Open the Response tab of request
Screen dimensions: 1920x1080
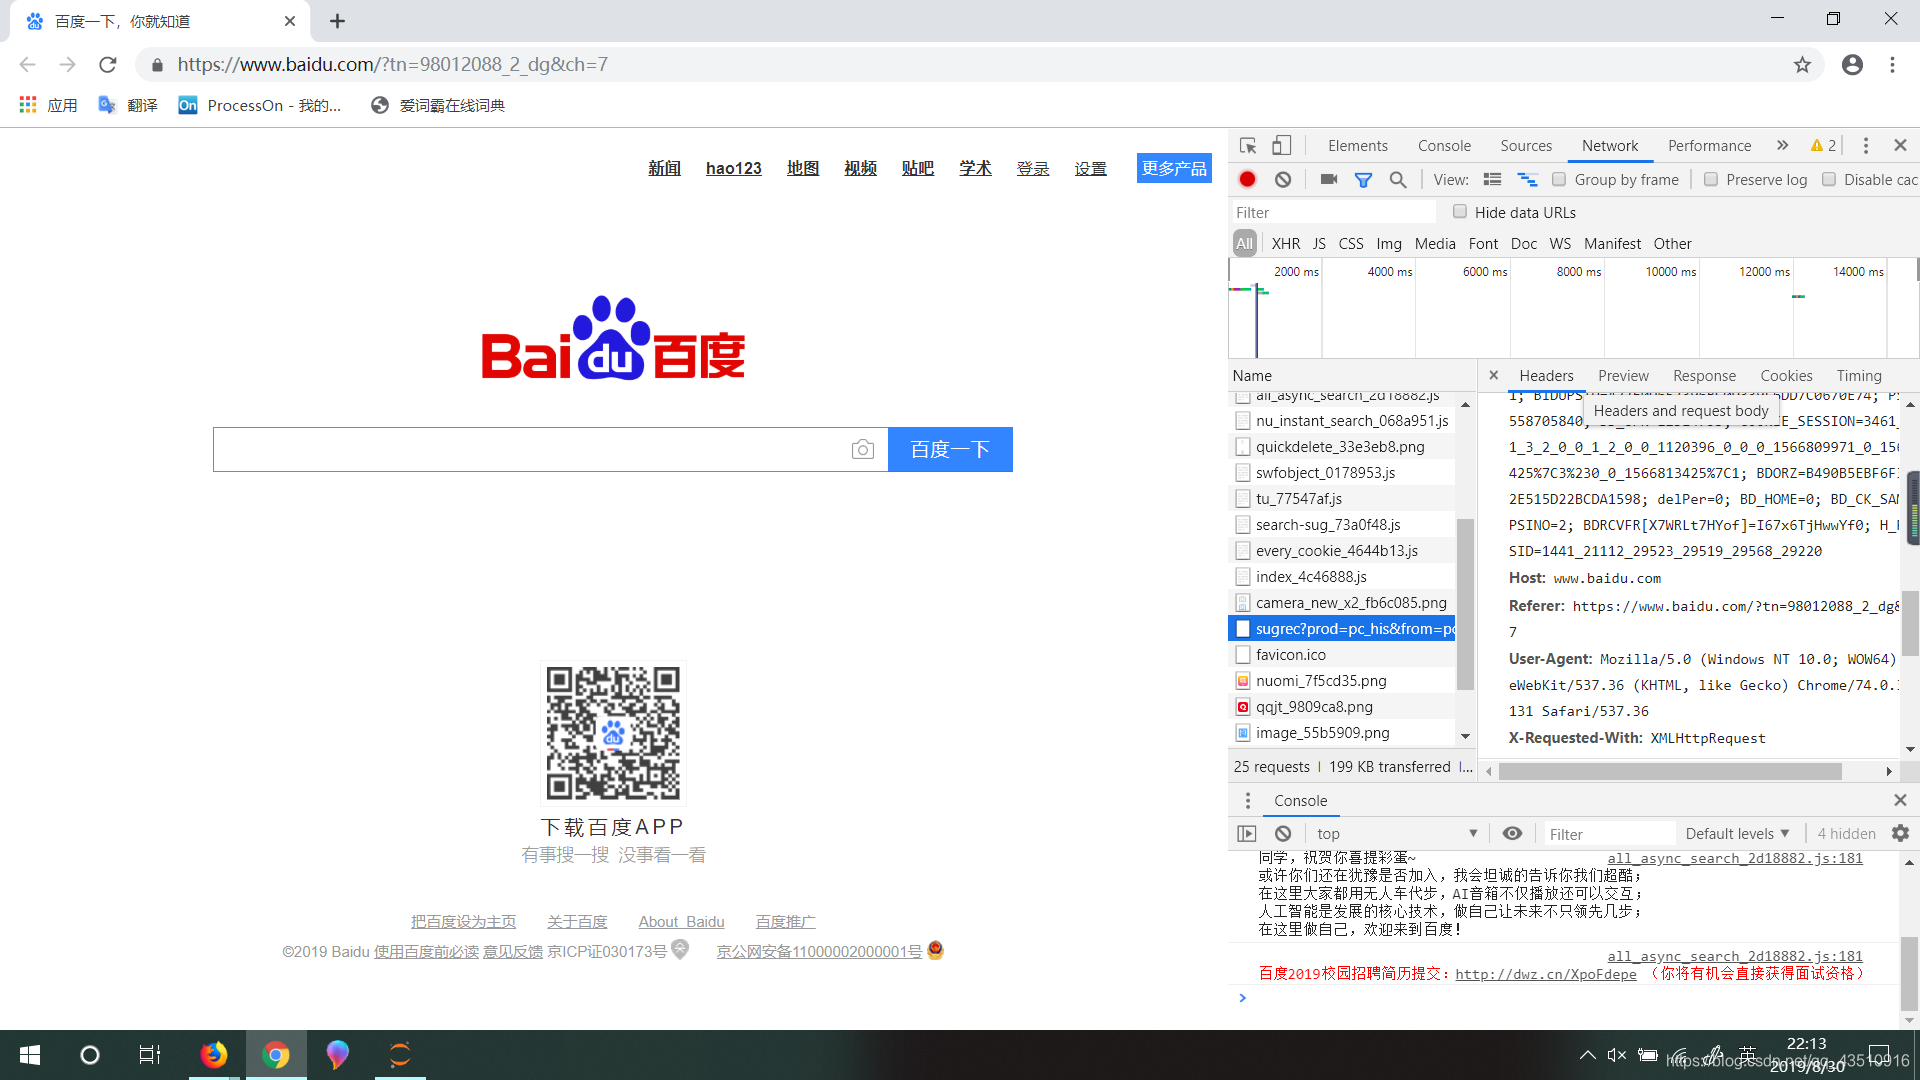tap(1704, 376)
